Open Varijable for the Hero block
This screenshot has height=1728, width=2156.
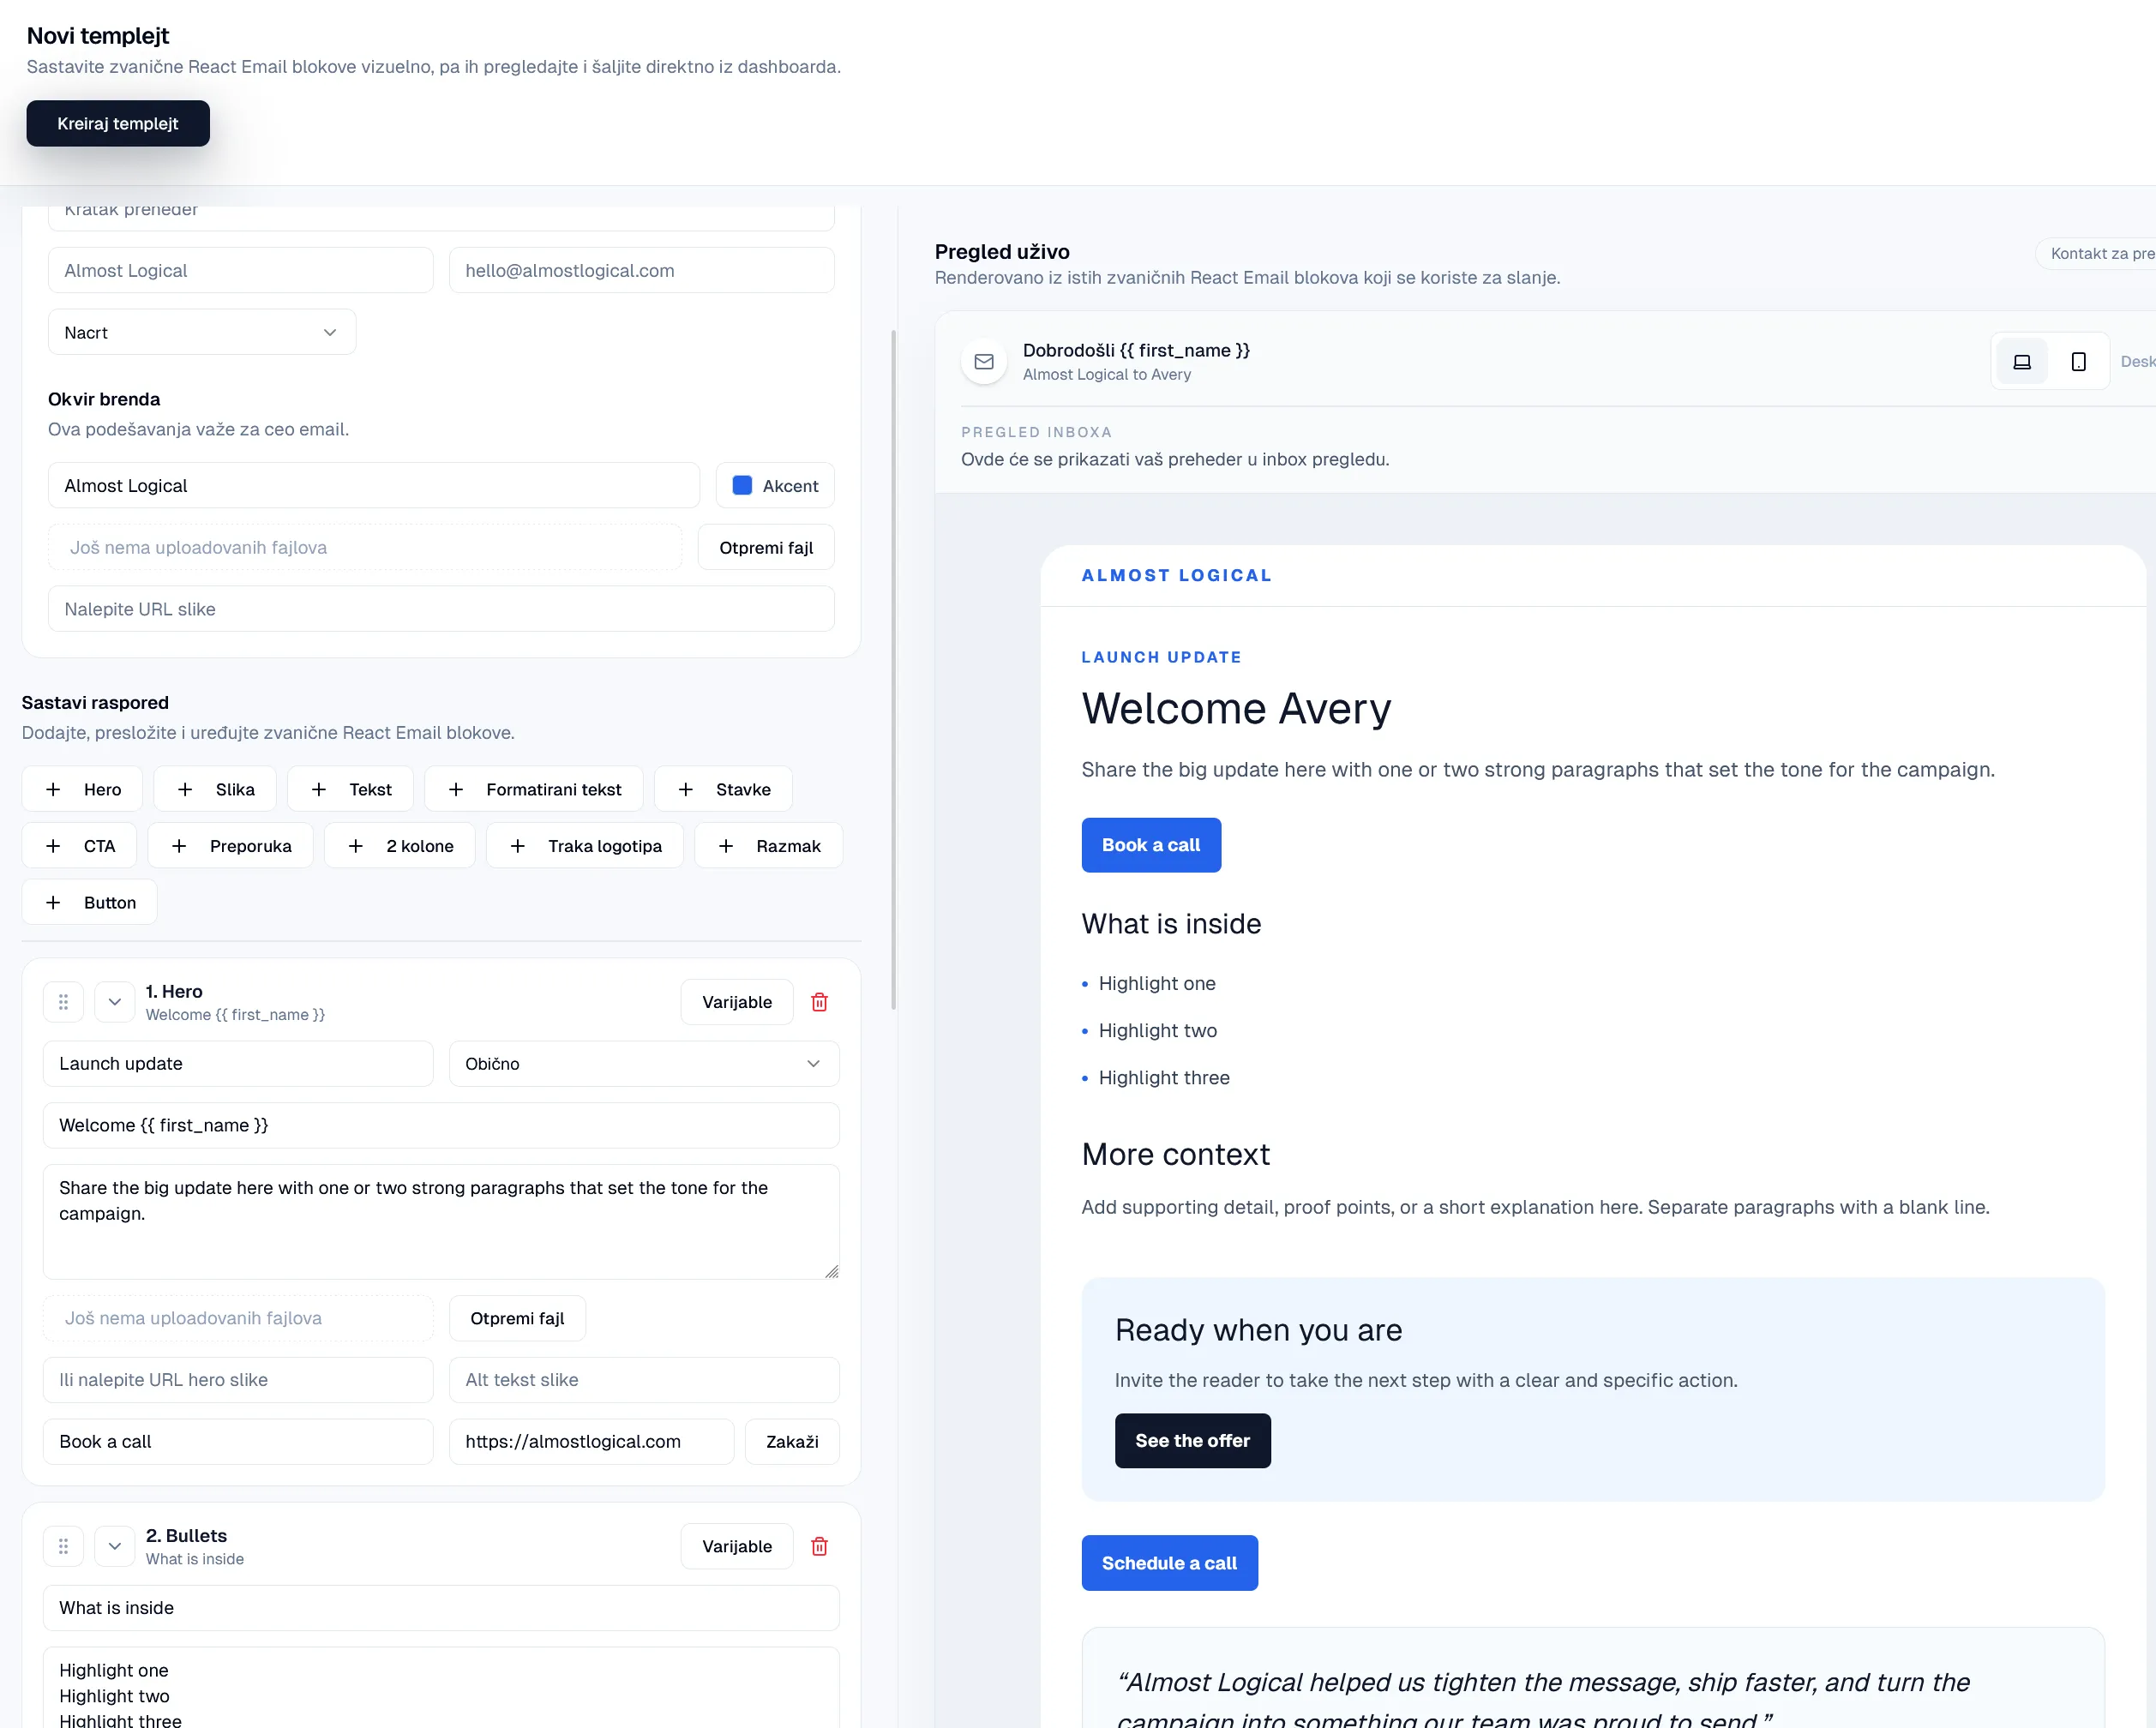point(736,1002)
